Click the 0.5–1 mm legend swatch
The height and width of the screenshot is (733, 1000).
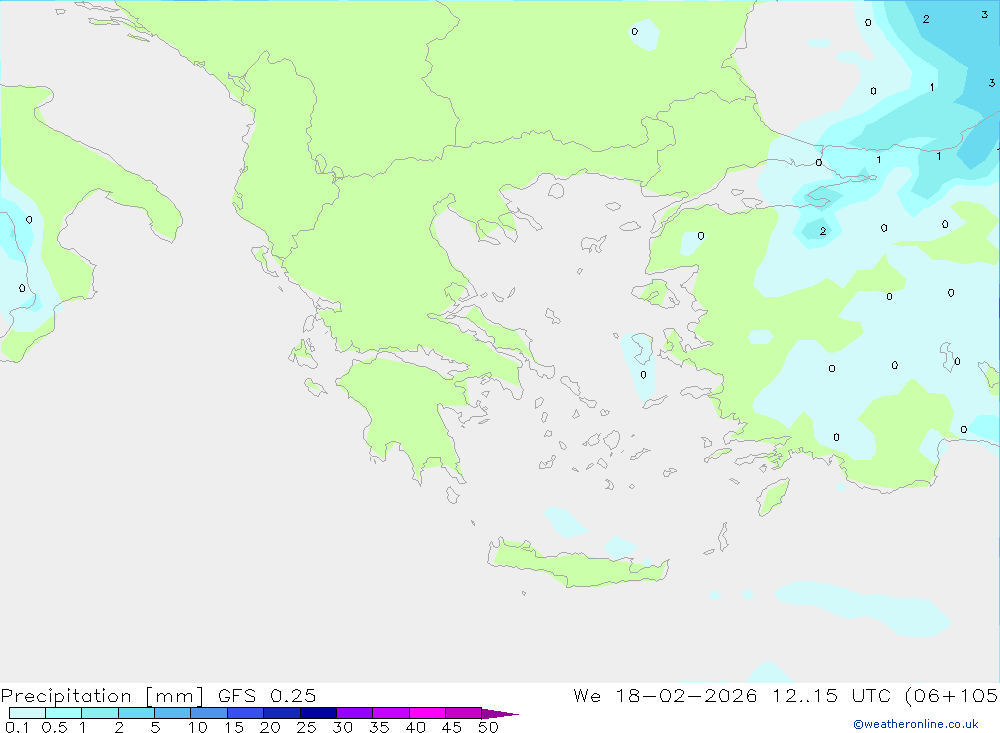pyautogui.click(x=63, y=713)
